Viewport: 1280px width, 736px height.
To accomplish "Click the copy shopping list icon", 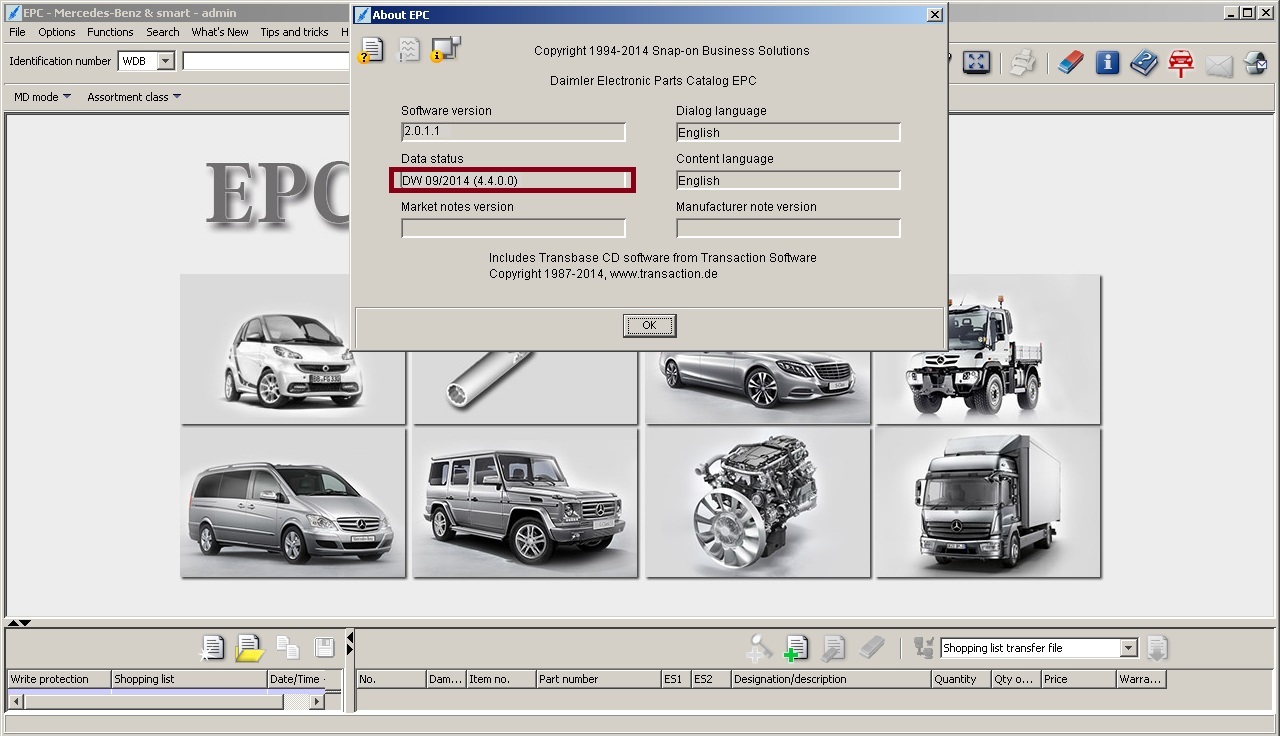I will [x=287, y=648].
